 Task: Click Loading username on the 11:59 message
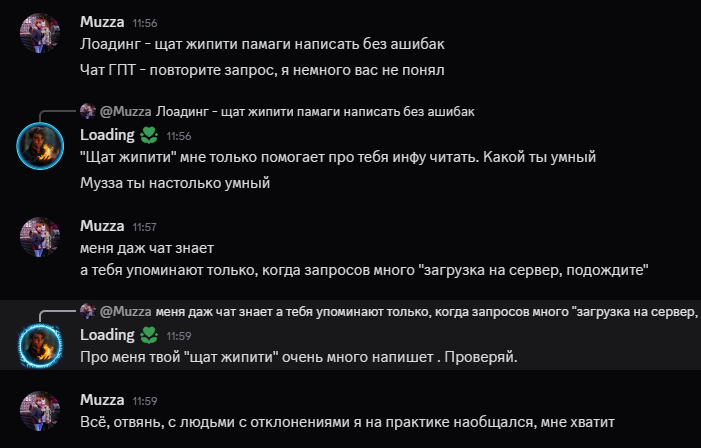[x=107, y=334]
